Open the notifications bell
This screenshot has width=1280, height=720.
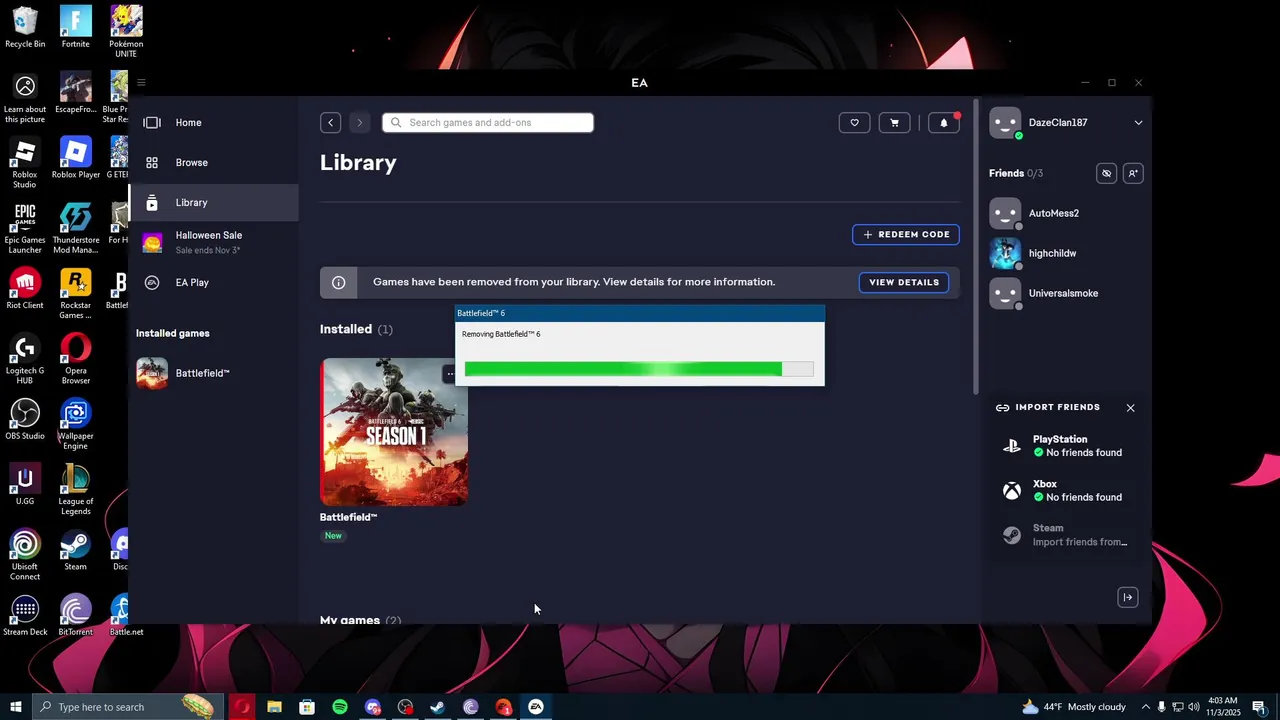(944, 122)
